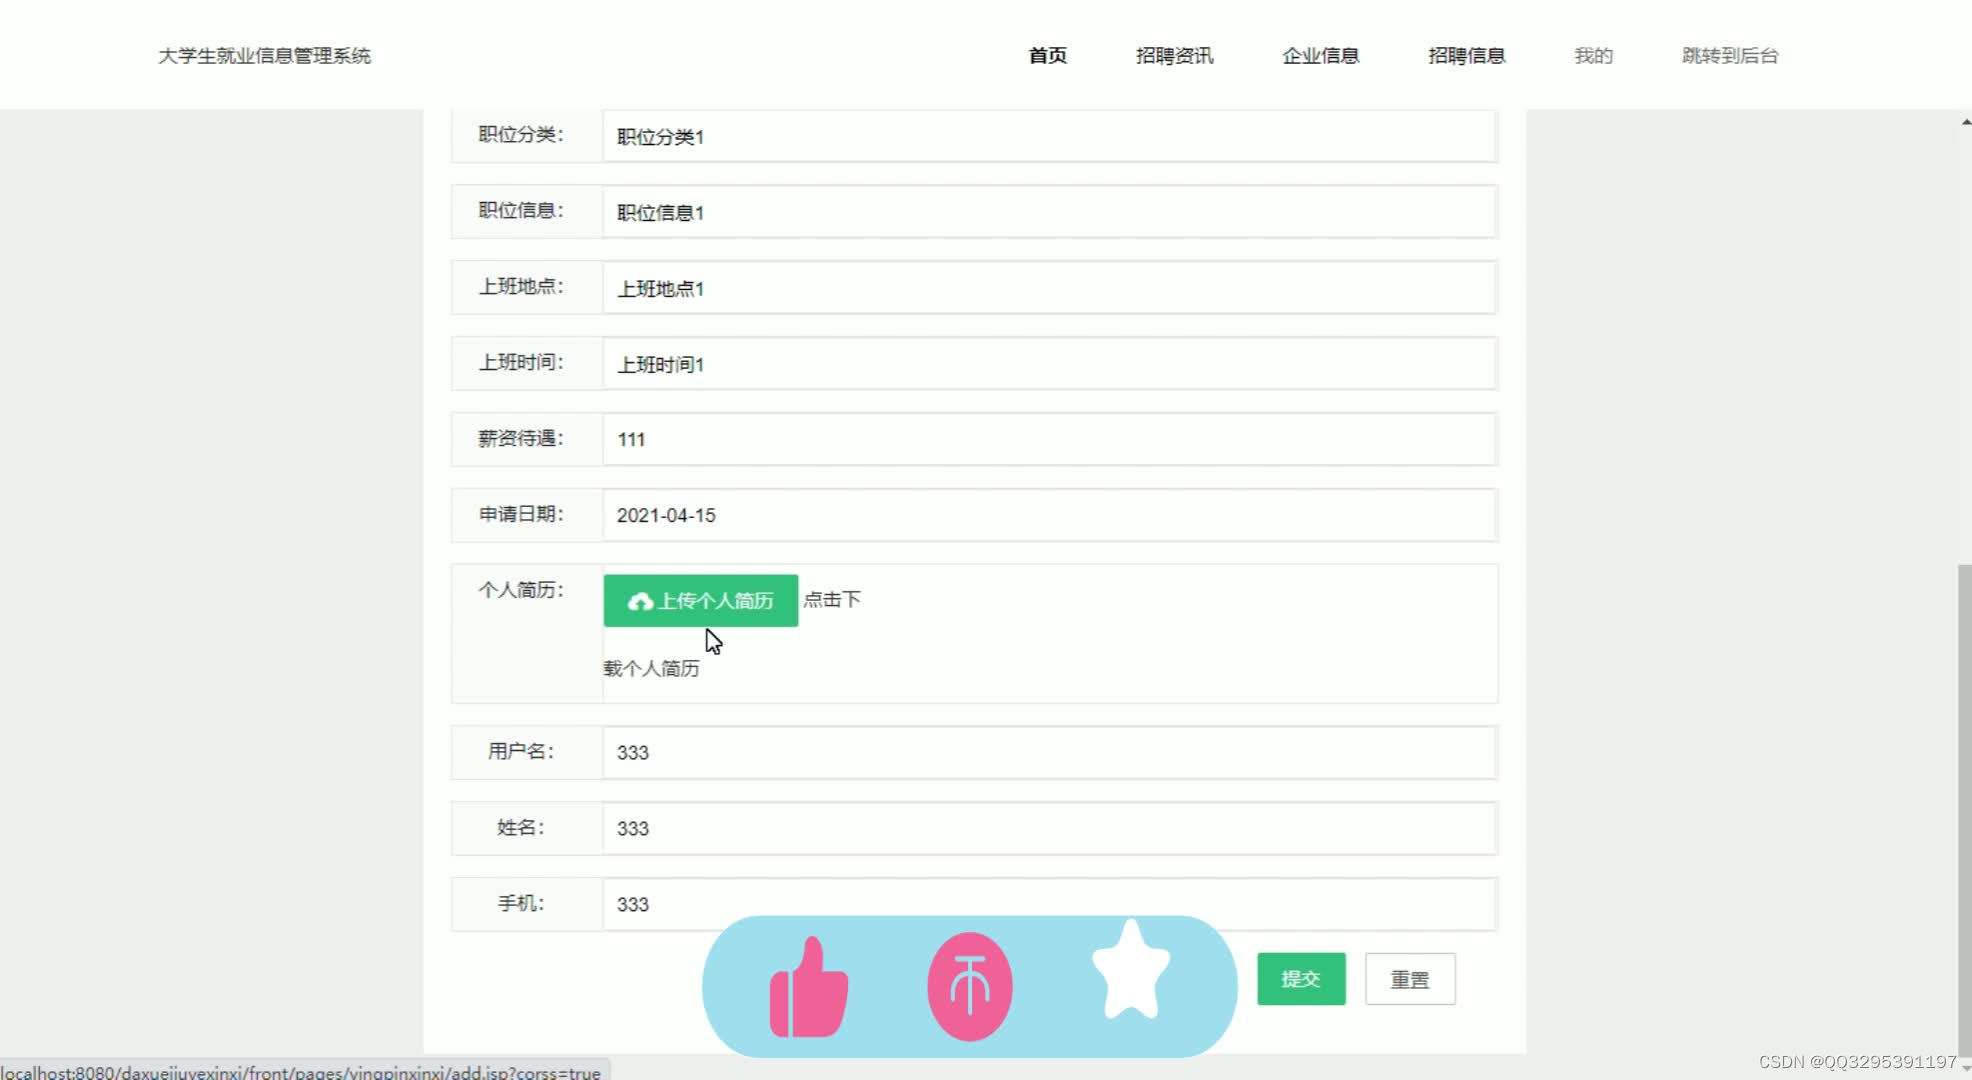The height and width of the screenshot is (1080, 1972).
Task: Click the 大学生就业信息管理系统 site title
Action: [x=264, y=55]
